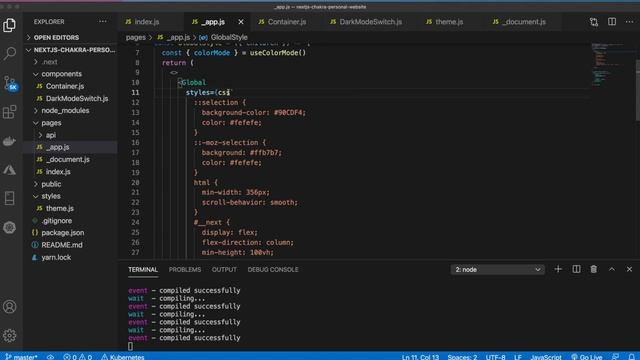
Task: Open Source Control view with badge
Action: coord(10,83)
